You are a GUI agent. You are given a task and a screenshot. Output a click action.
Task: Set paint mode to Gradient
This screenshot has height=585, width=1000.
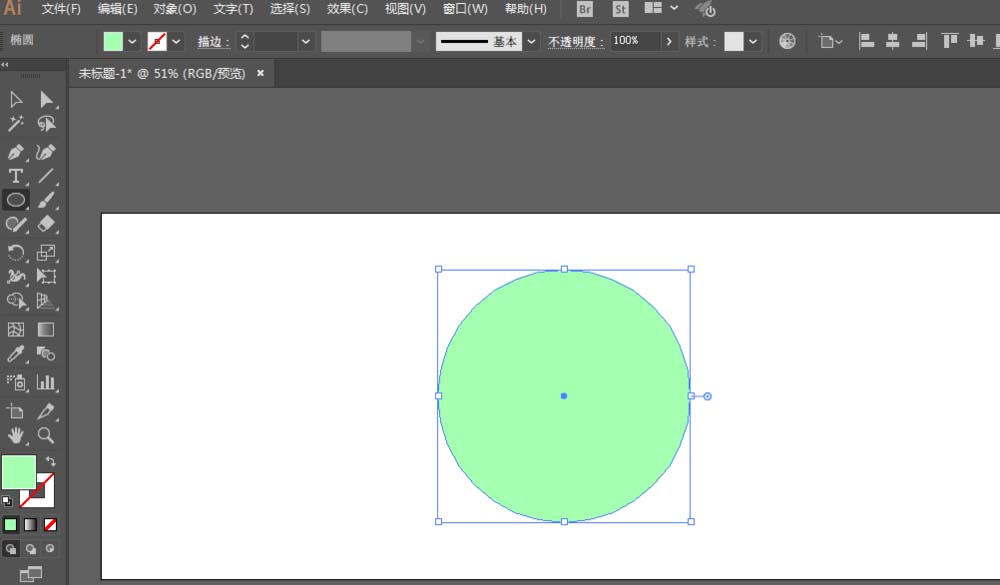pyautogui.click(x=31, y=525)
